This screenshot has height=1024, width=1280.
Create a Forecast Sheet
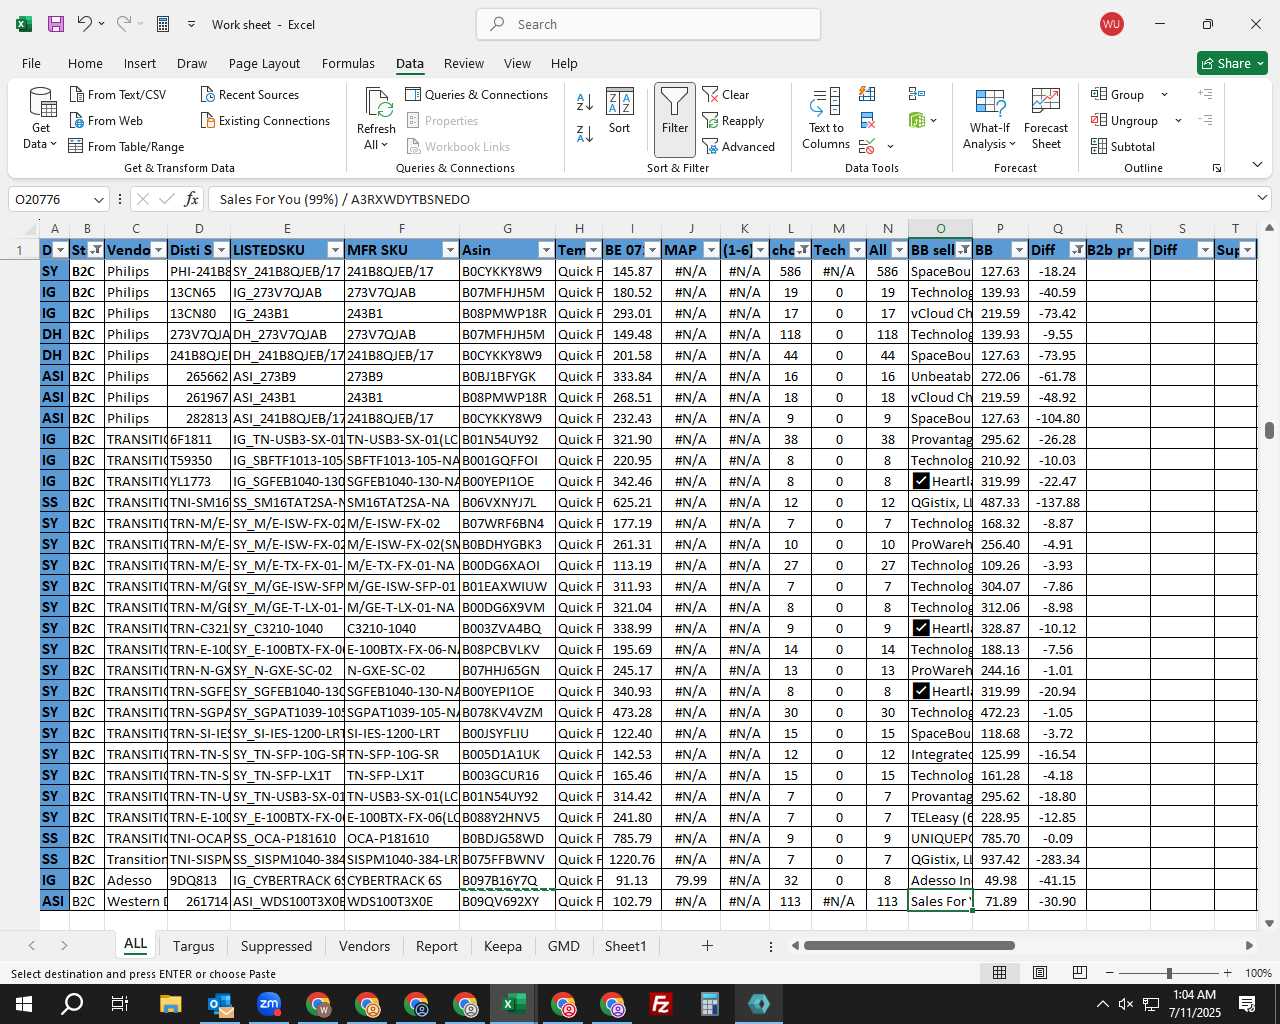[1046, 119]
